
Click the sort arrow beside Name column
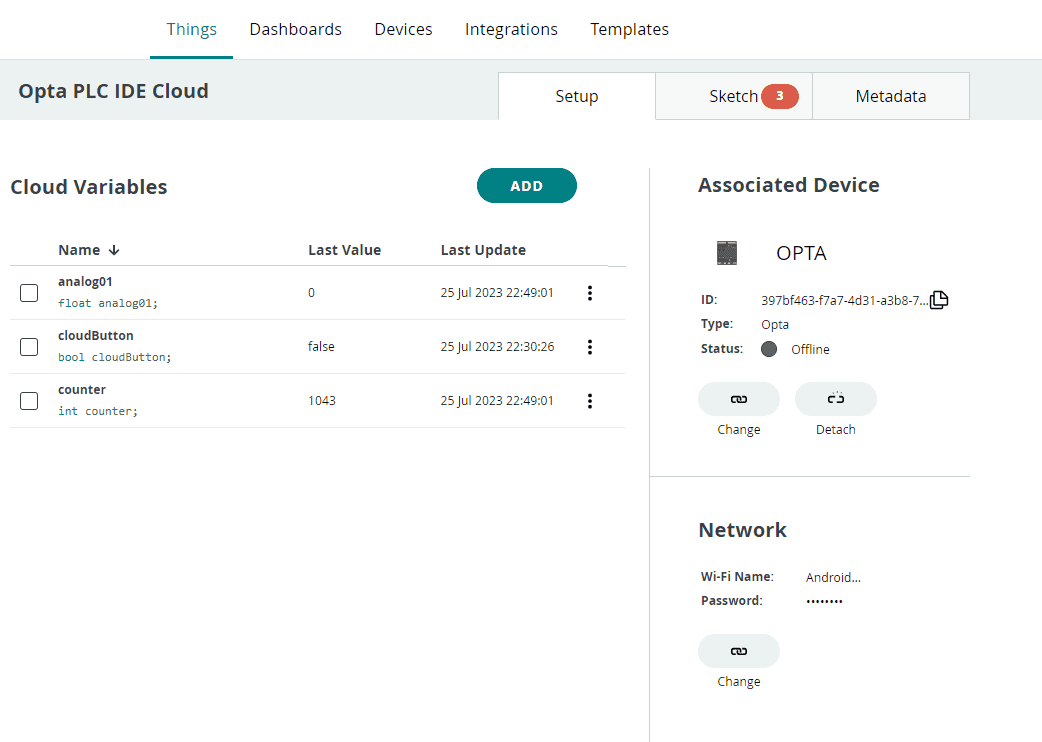coord(114,250)
